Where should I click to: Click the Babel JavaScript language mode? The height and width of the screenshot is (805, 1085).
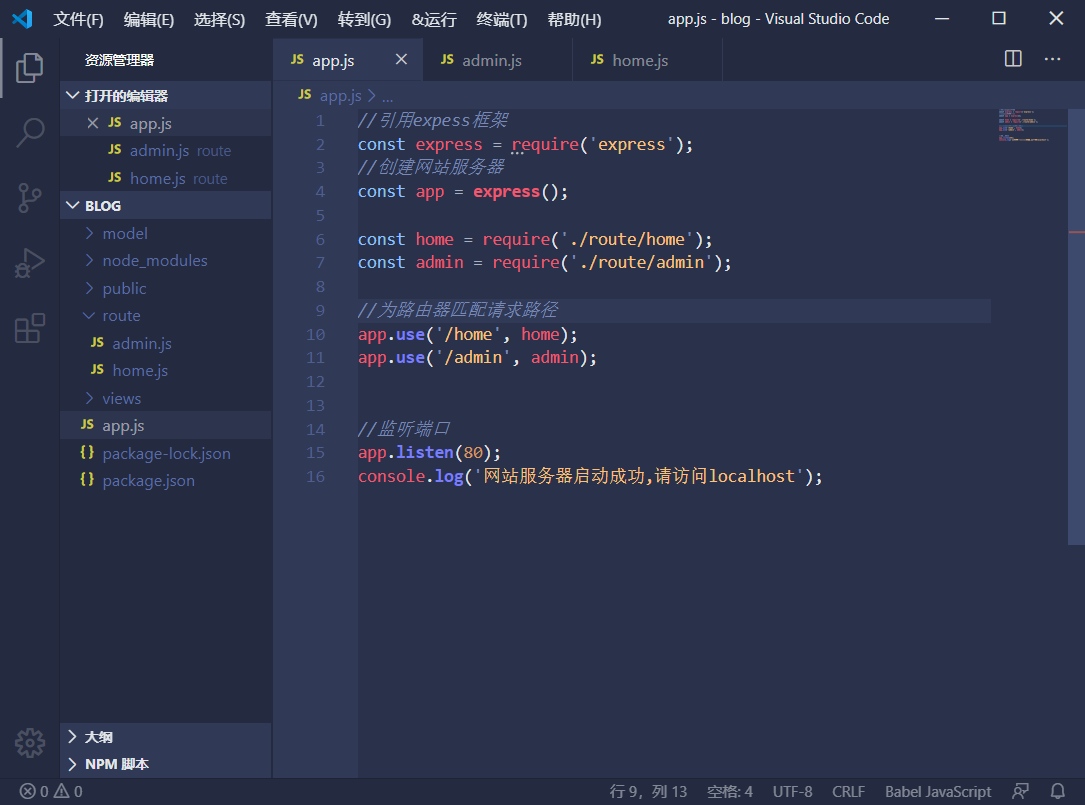pos(937,791)
